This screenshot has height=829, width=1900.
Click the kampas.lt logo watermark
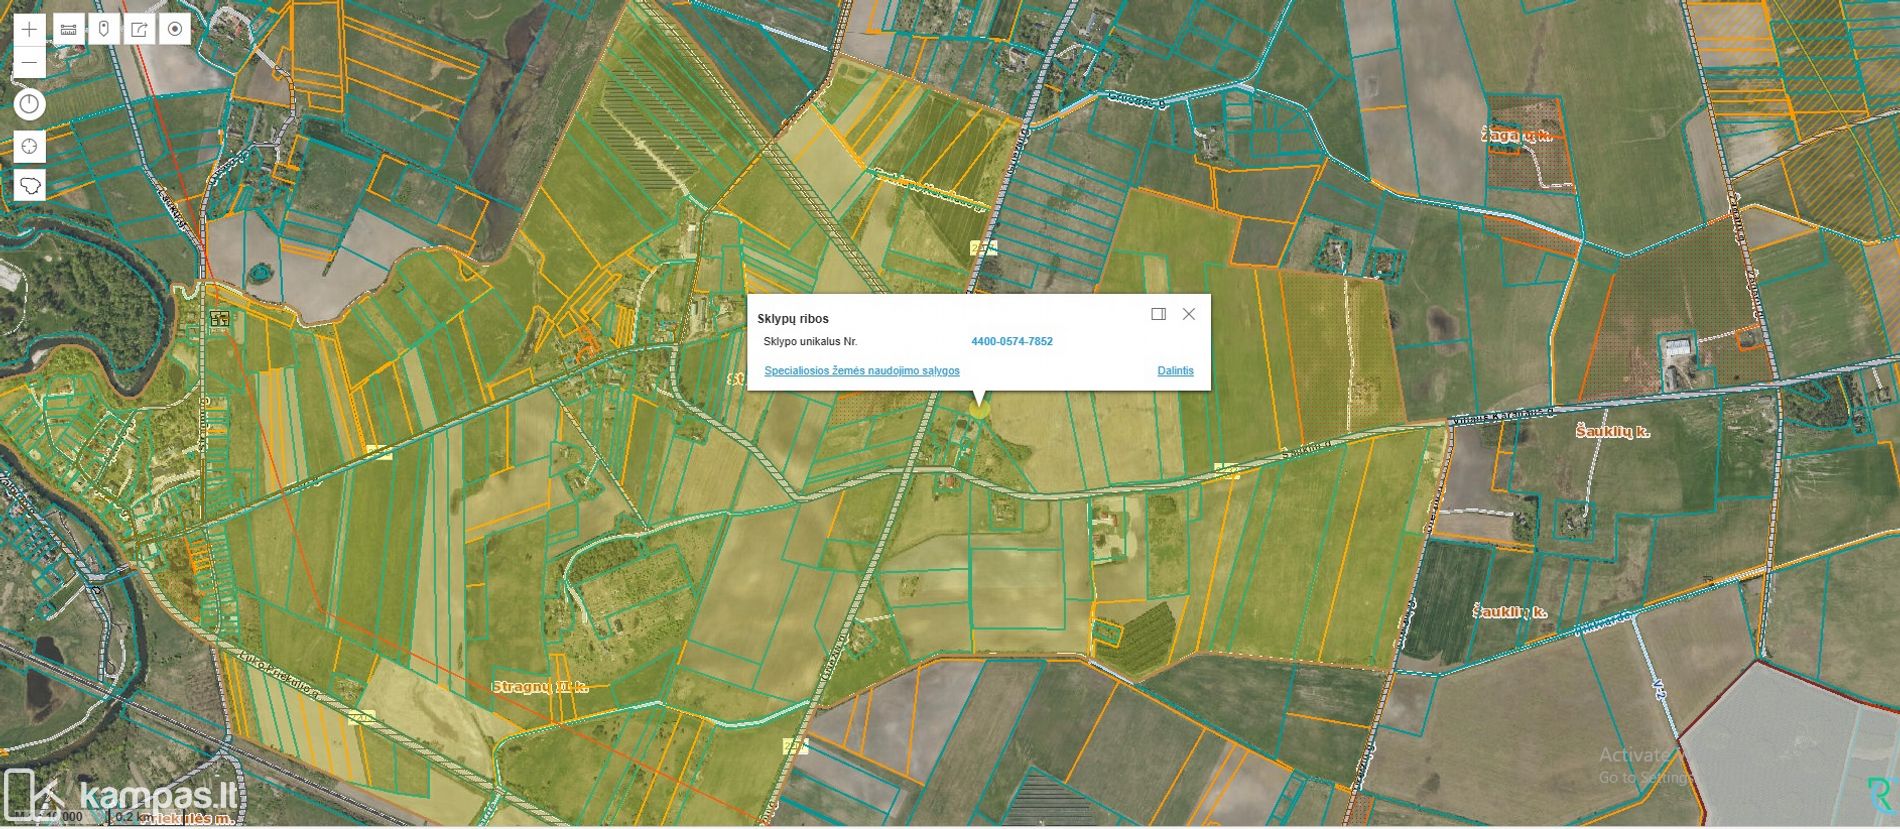tap(125, 795)
